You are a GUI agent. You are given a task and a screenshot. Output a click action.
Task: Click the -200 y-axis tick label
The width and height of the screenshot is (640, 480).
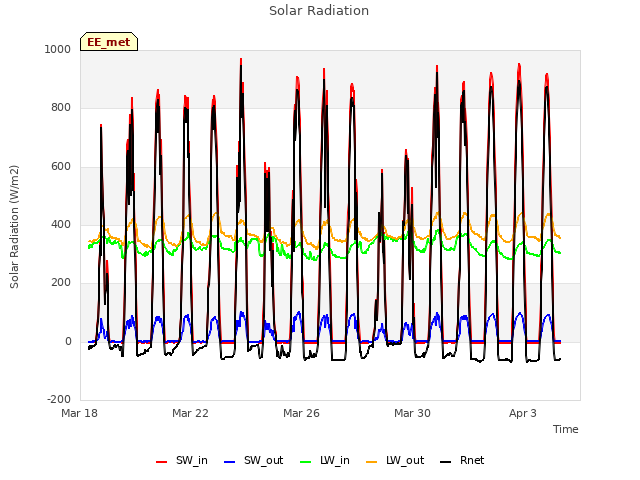pos(59,399)
